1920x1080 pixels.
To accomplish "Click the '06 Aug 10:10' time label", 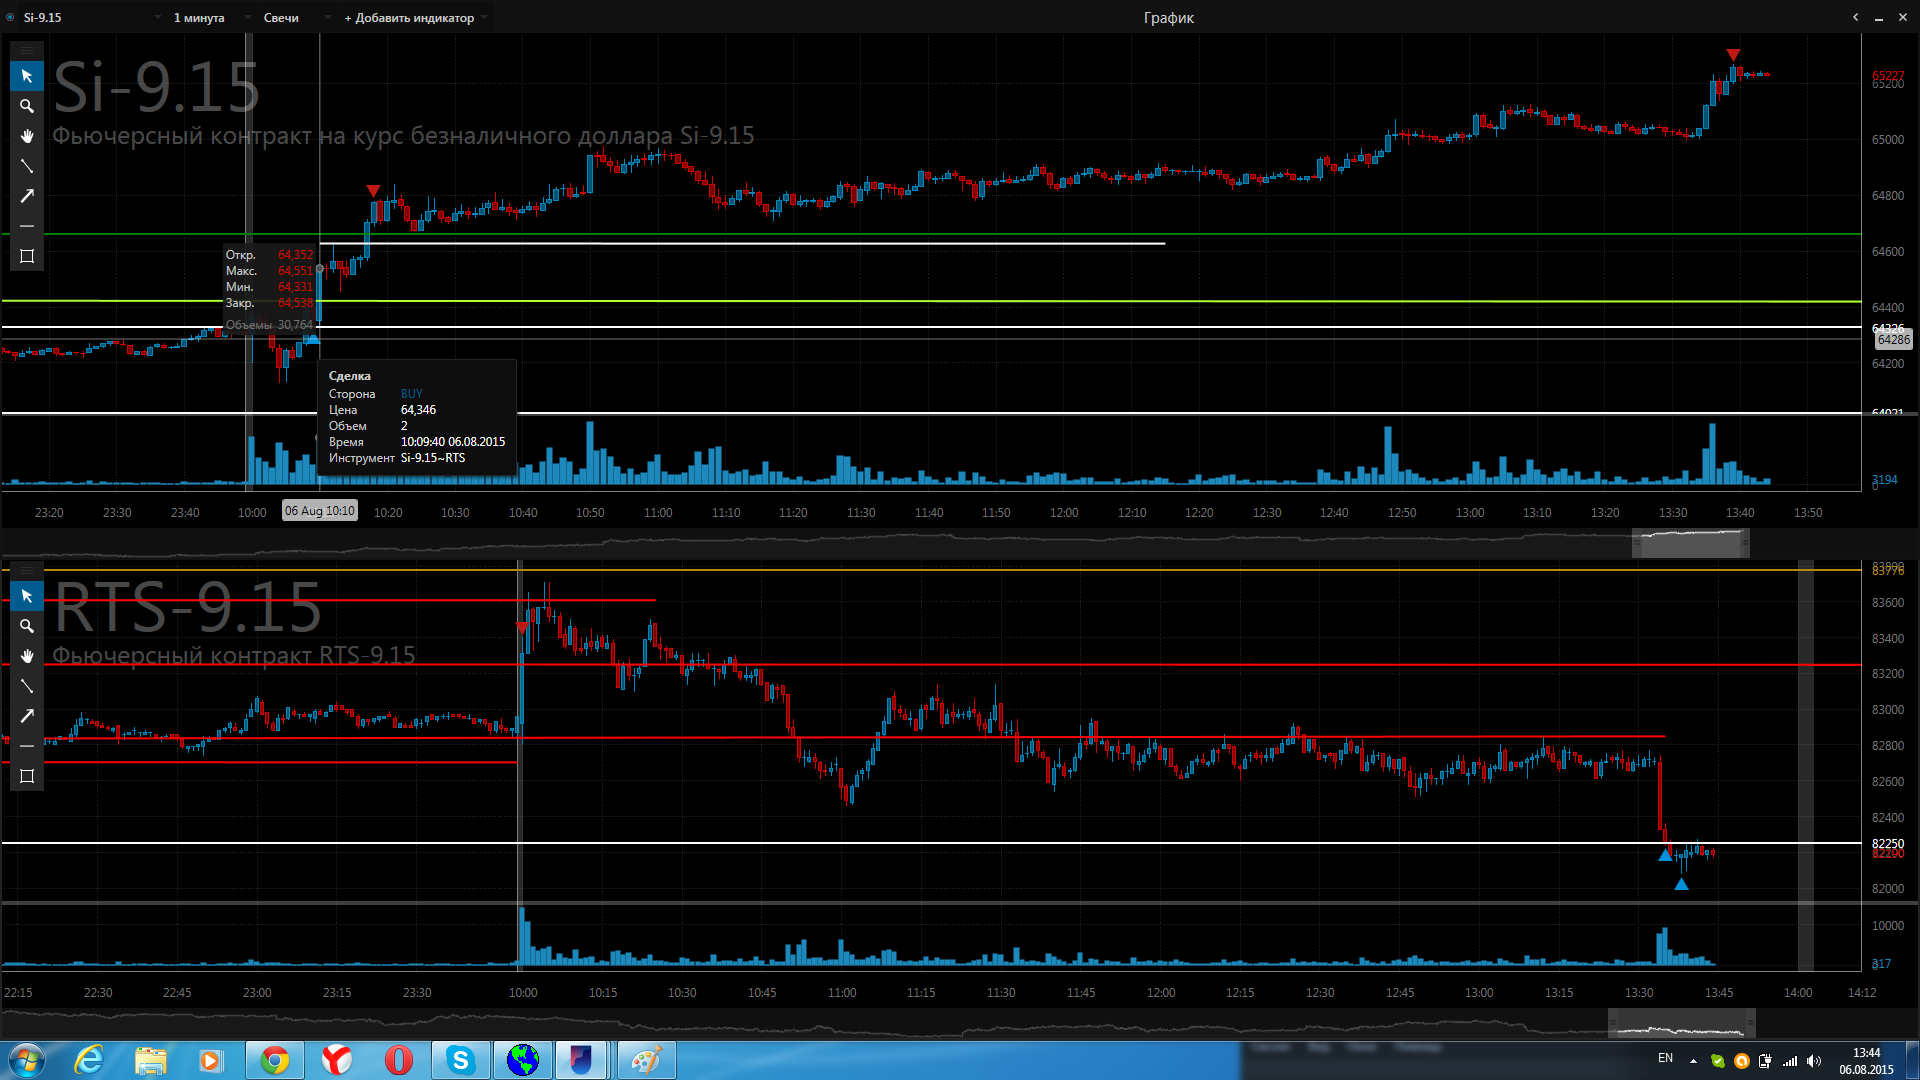I will pos(320,511).
